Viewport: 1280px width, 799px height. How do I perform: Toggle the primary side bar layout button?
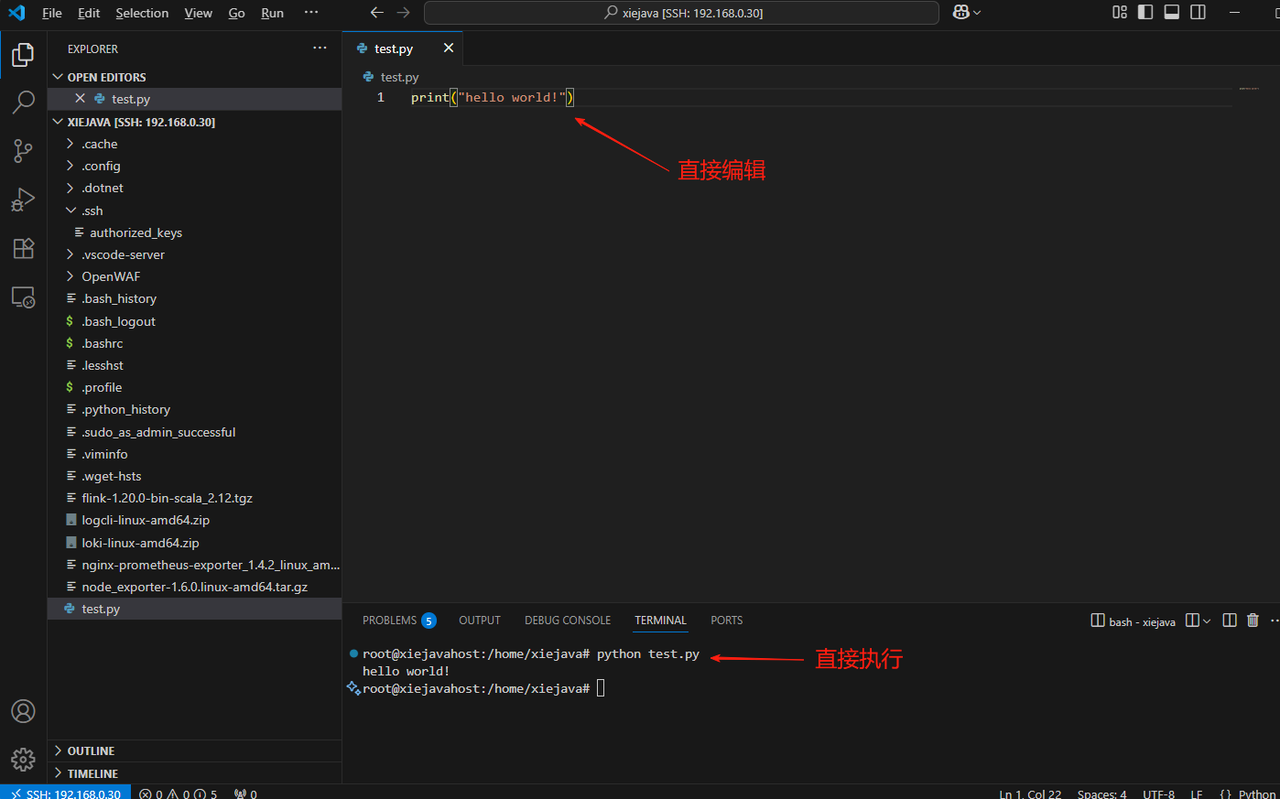(1145, 13)
